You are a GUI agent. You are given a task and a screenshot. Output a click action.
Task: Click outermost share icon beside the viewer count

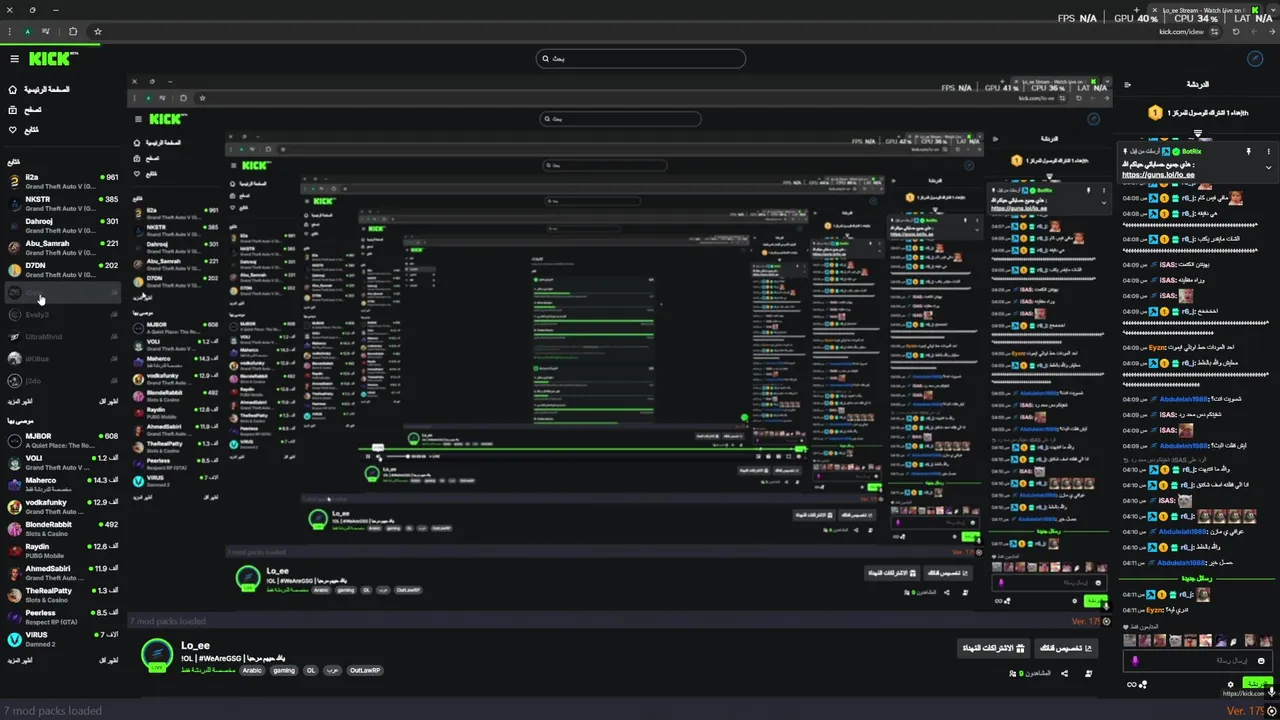tap(1064, 673)
